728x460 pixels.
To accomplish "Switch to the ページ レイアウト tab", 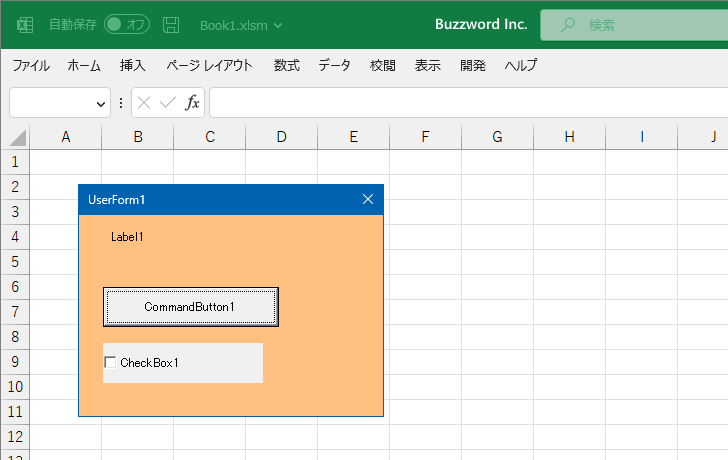I will click(x=209, y=65).
